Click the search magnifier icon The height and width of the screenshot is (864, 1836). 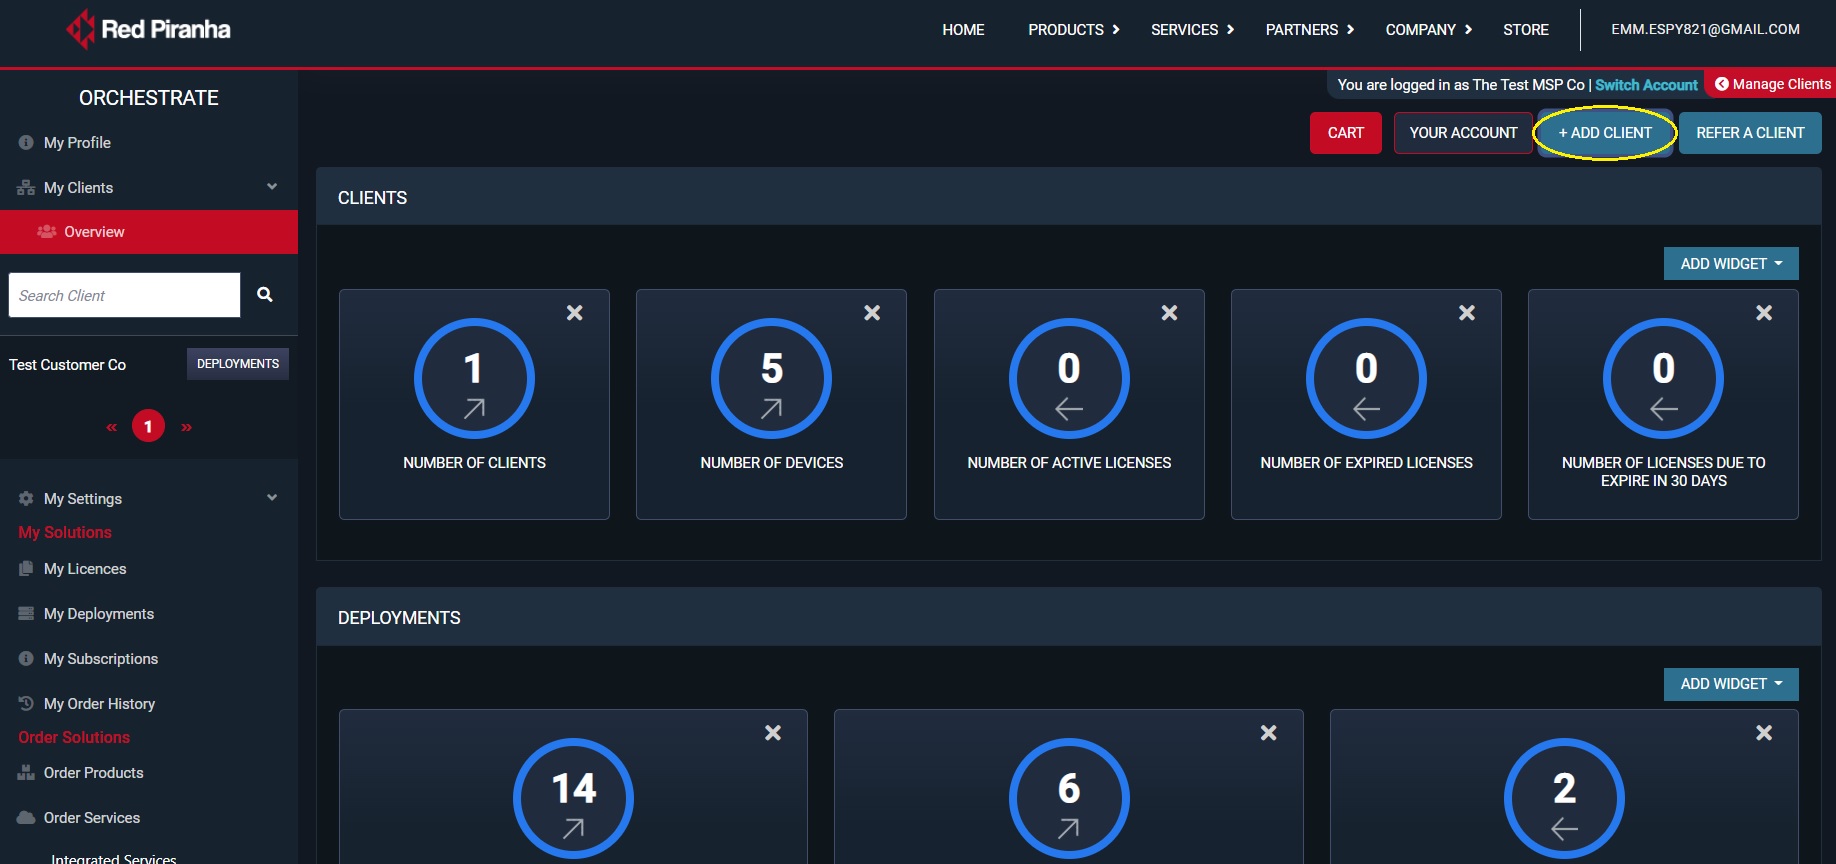click(265, 295)
